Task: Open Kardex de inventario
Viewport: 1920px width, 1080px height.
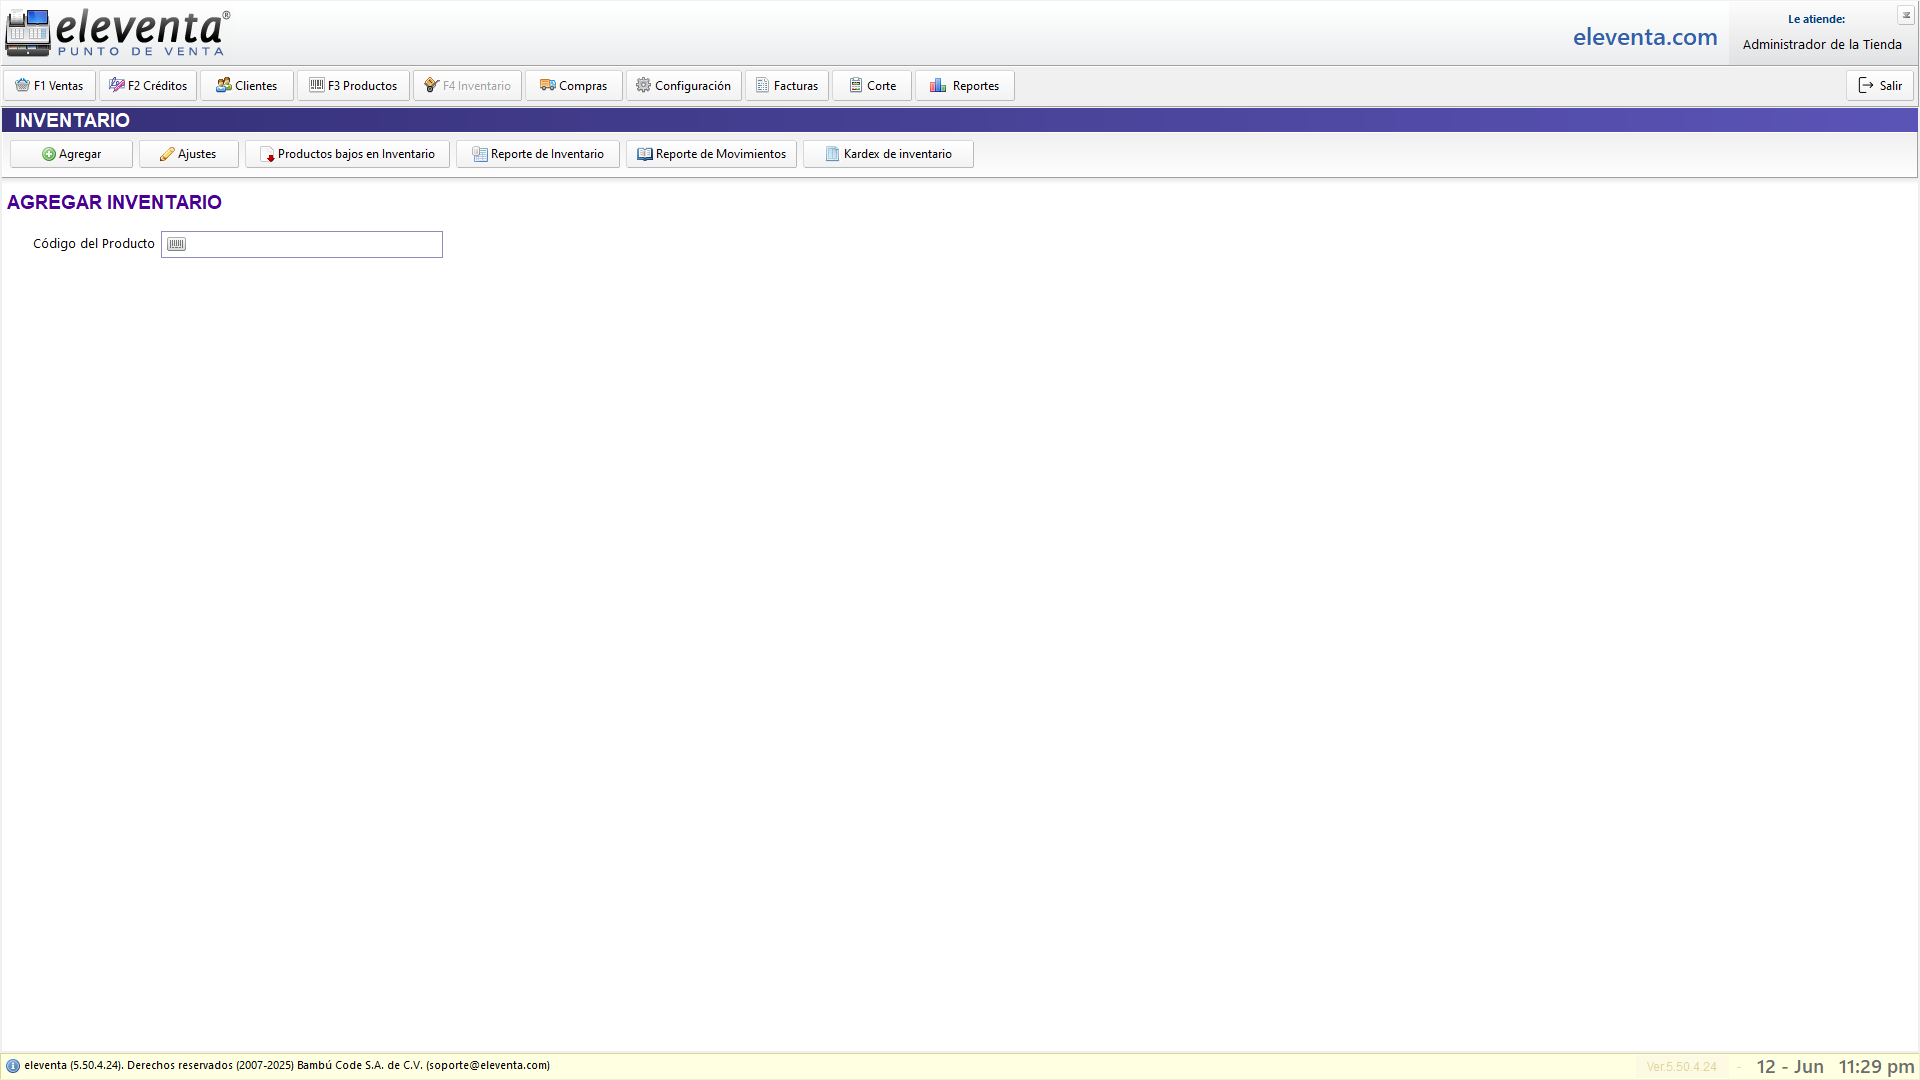Action: click(888, 154)
